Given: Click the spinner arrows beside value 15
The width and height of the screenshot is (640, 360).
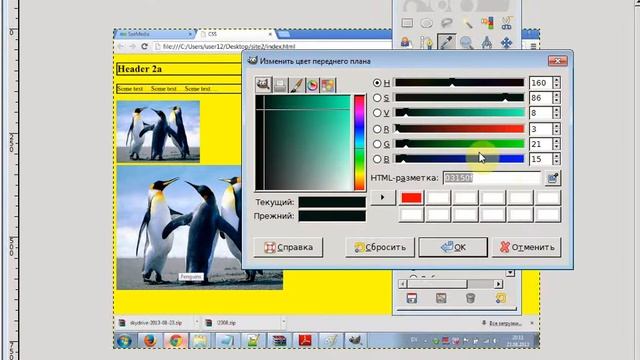Looking at the screenshot, I should (557, 159).
